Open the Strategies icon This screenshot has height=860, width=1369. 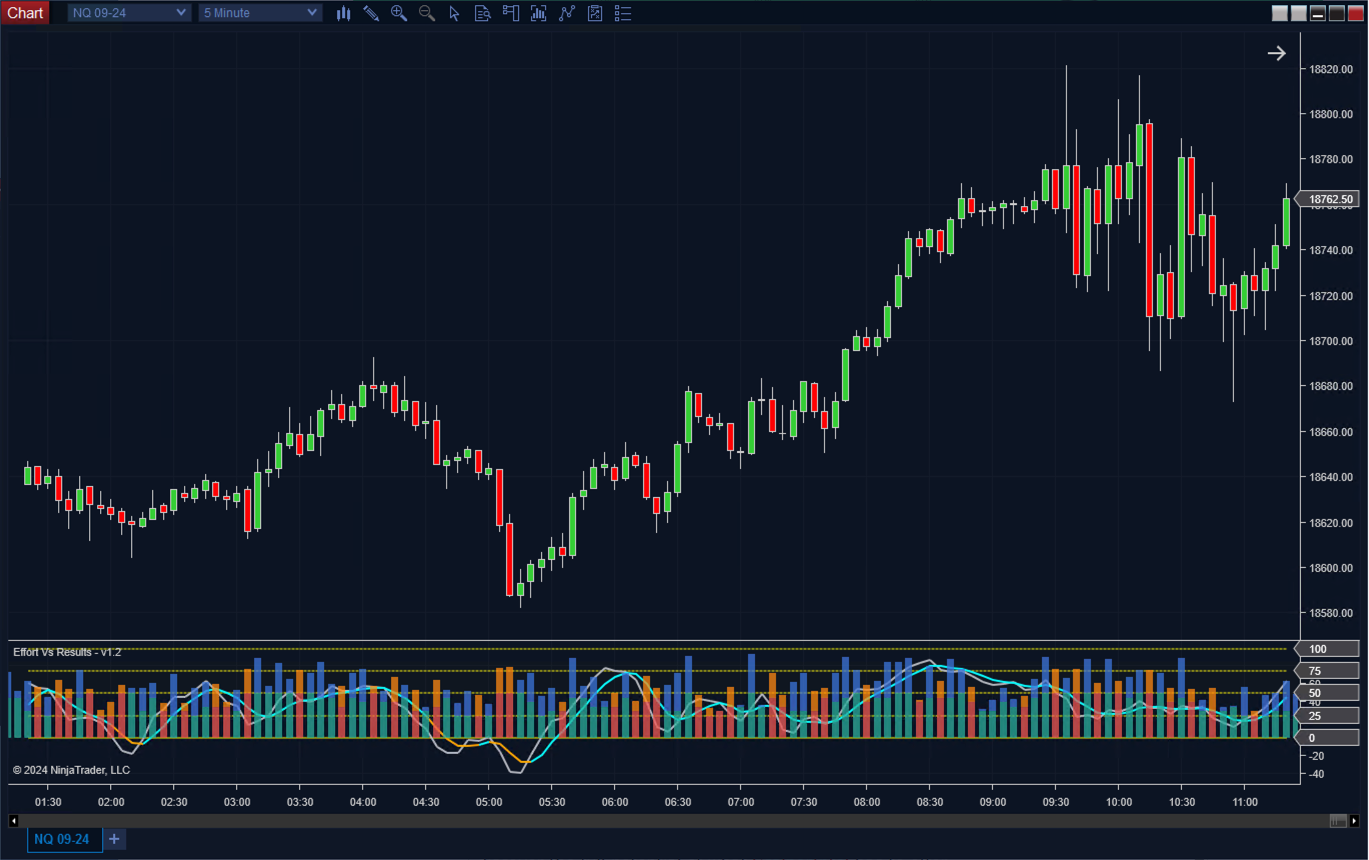595,13
